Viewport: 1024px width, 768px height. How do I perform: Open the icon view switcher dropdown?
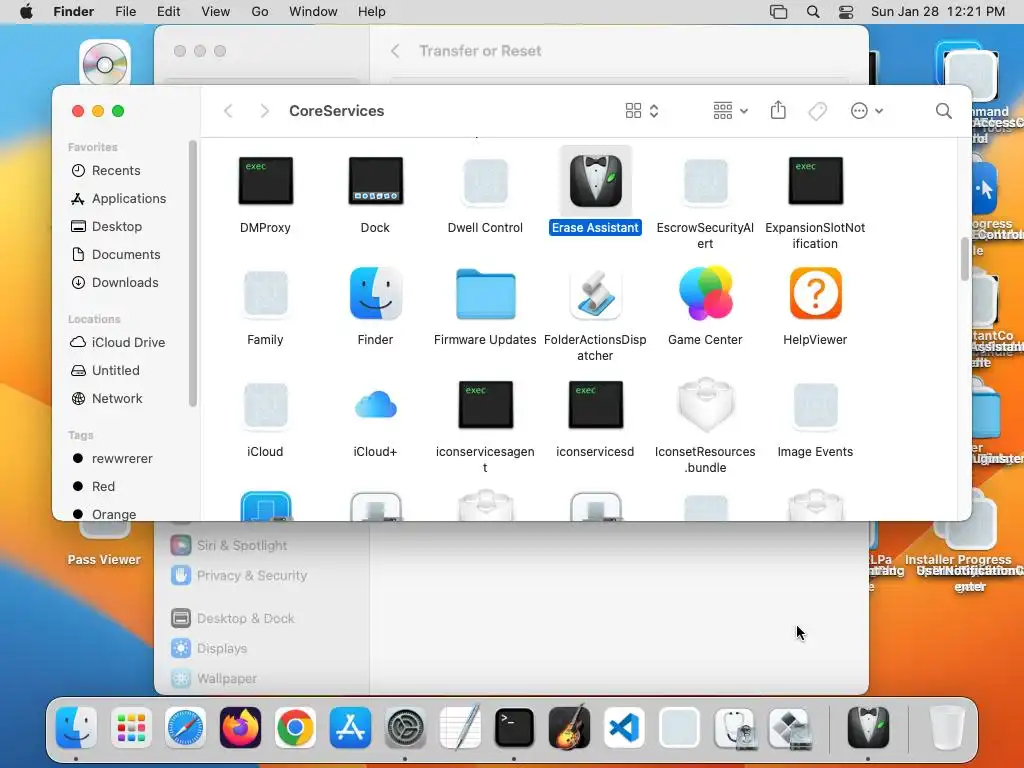pyautogui.click(x=642, y=111)
